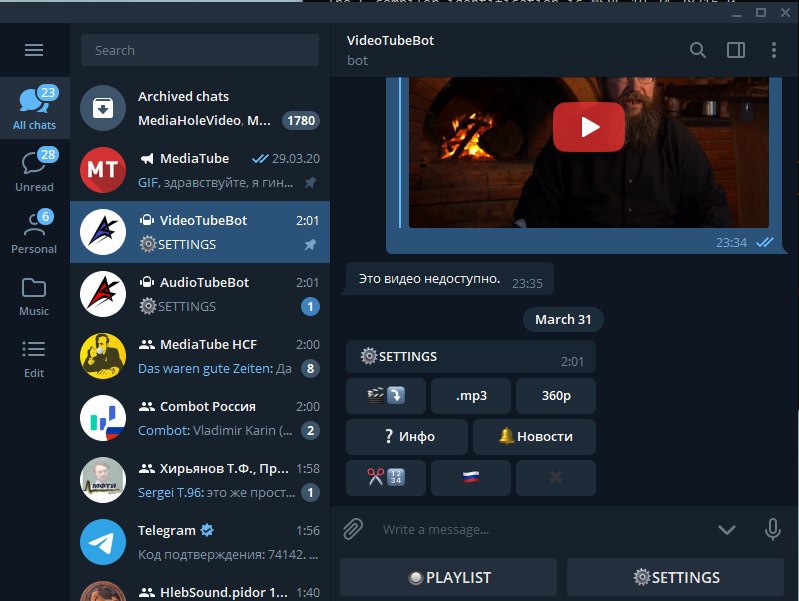The image size is (799, 601).
Task: Open the Combot Россия group chat
Action: 200,418
